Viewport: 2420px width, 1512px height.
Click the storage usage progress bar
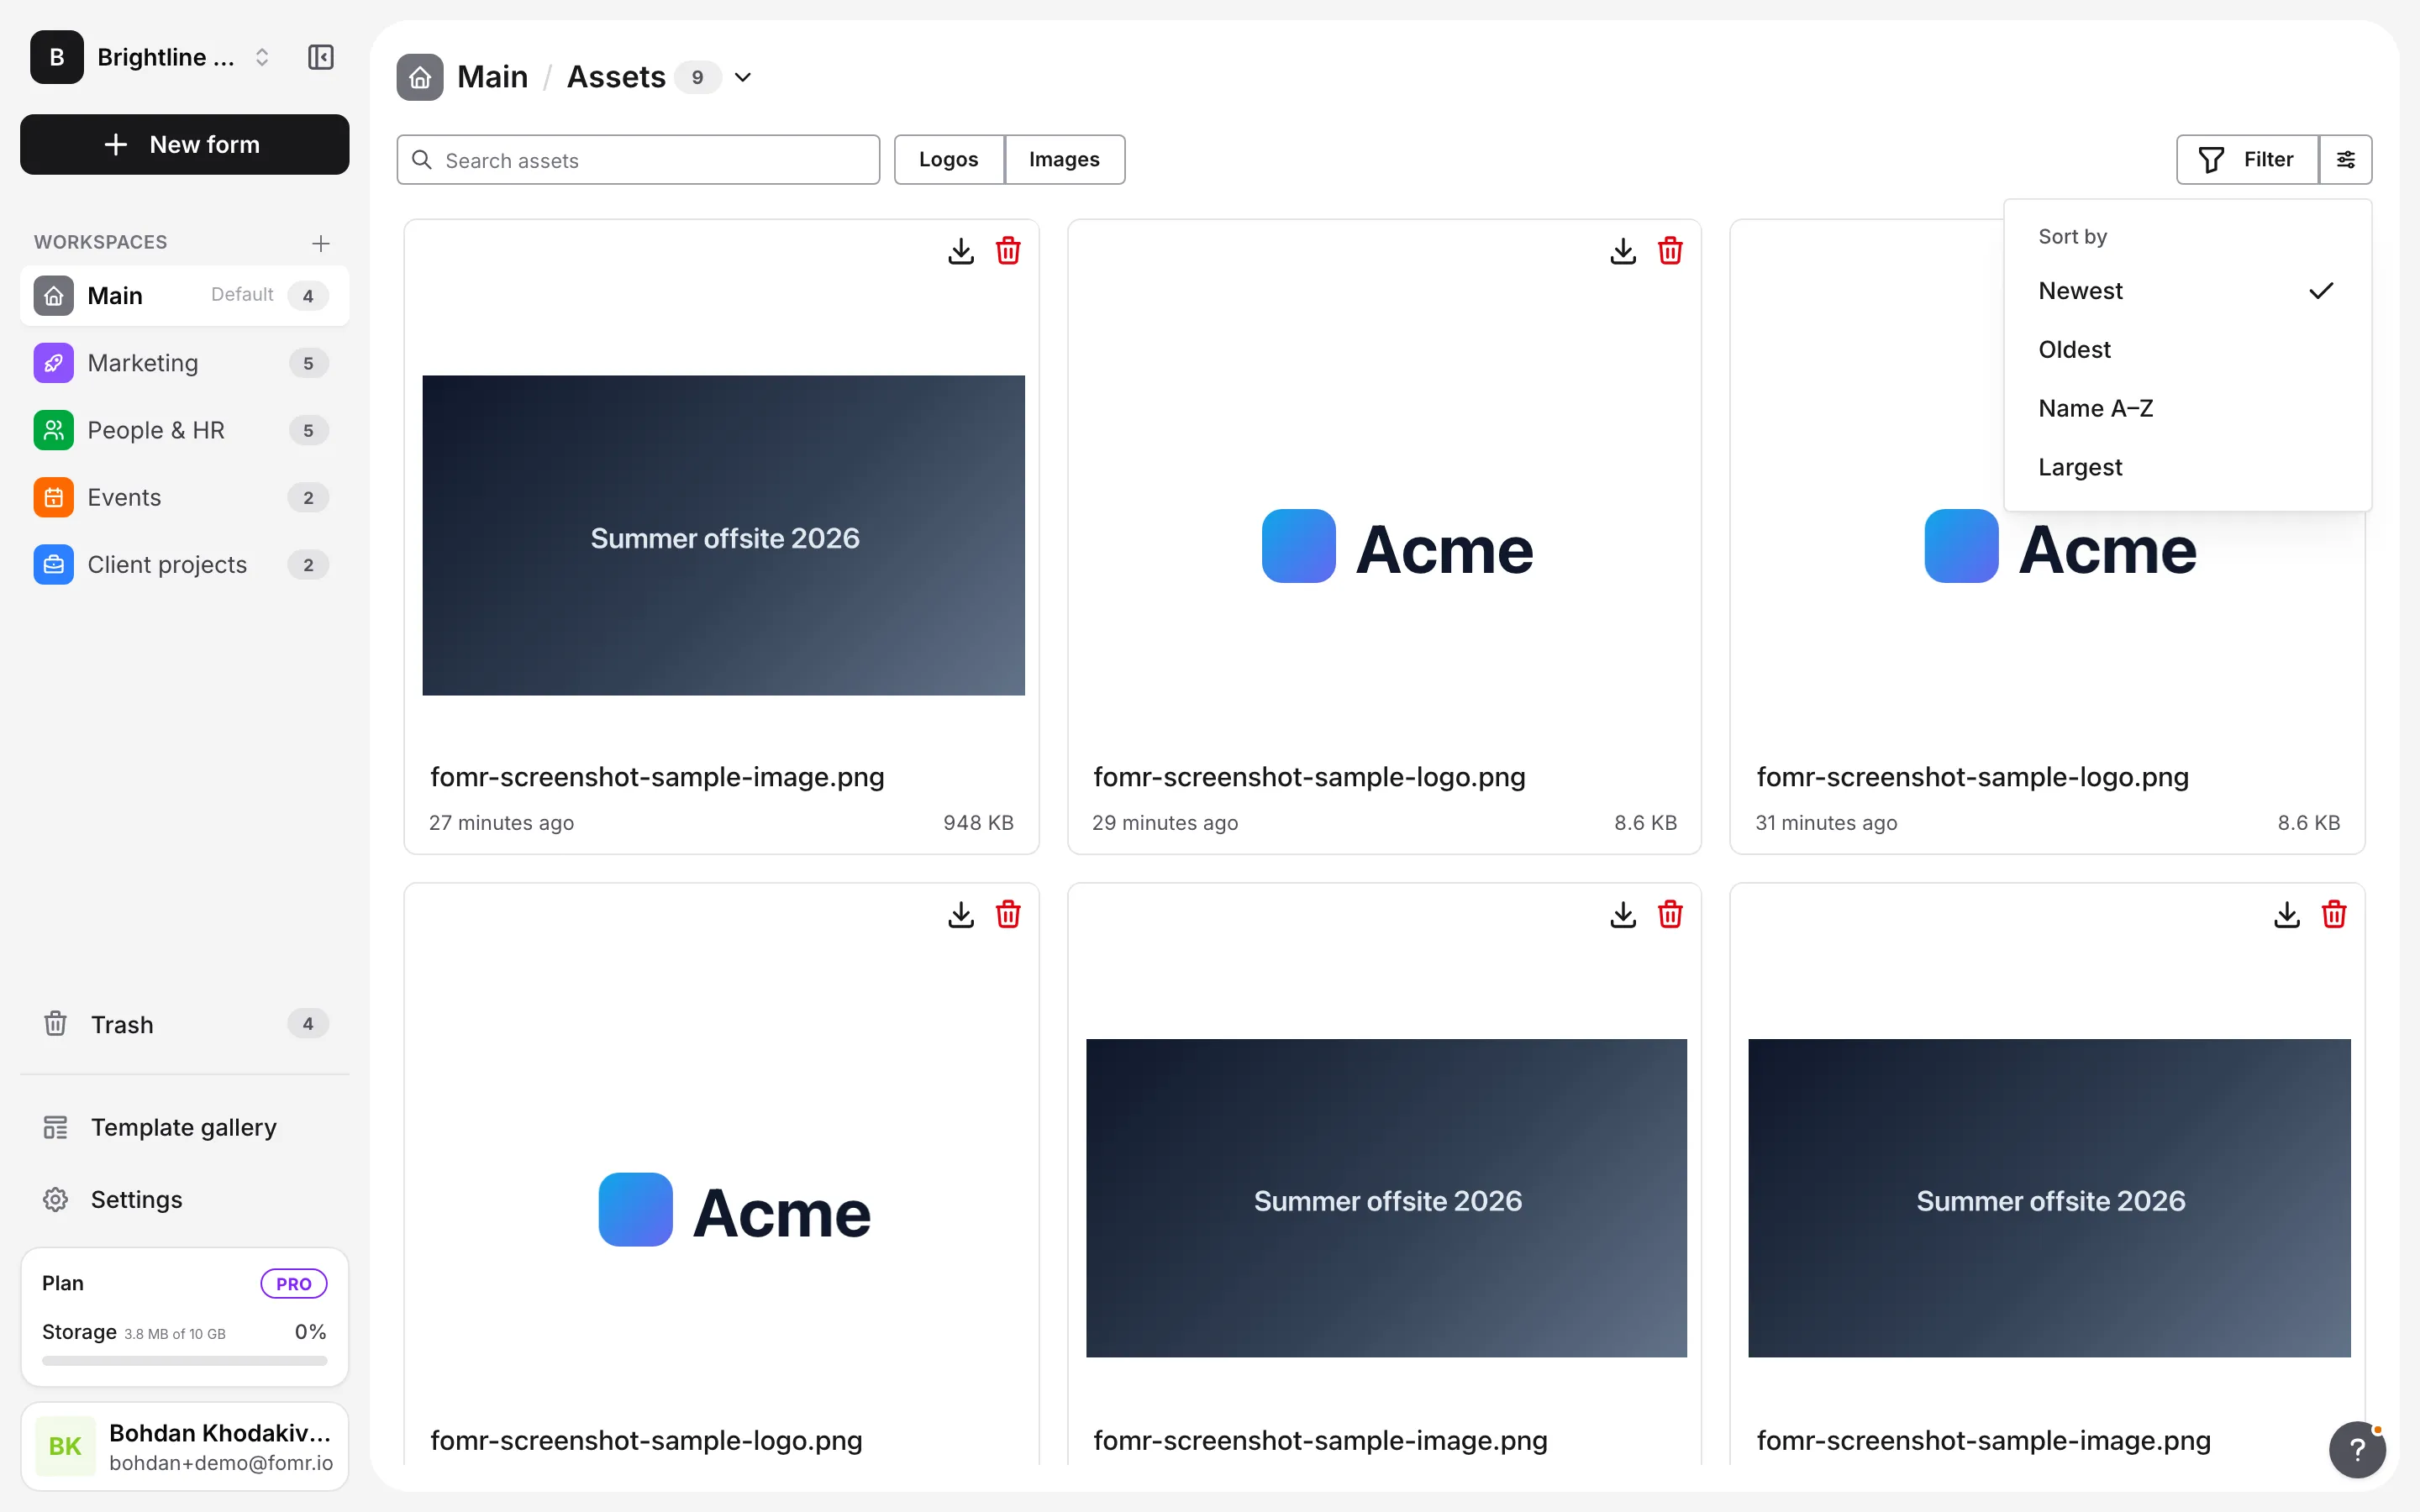[x=184, y=1360]
